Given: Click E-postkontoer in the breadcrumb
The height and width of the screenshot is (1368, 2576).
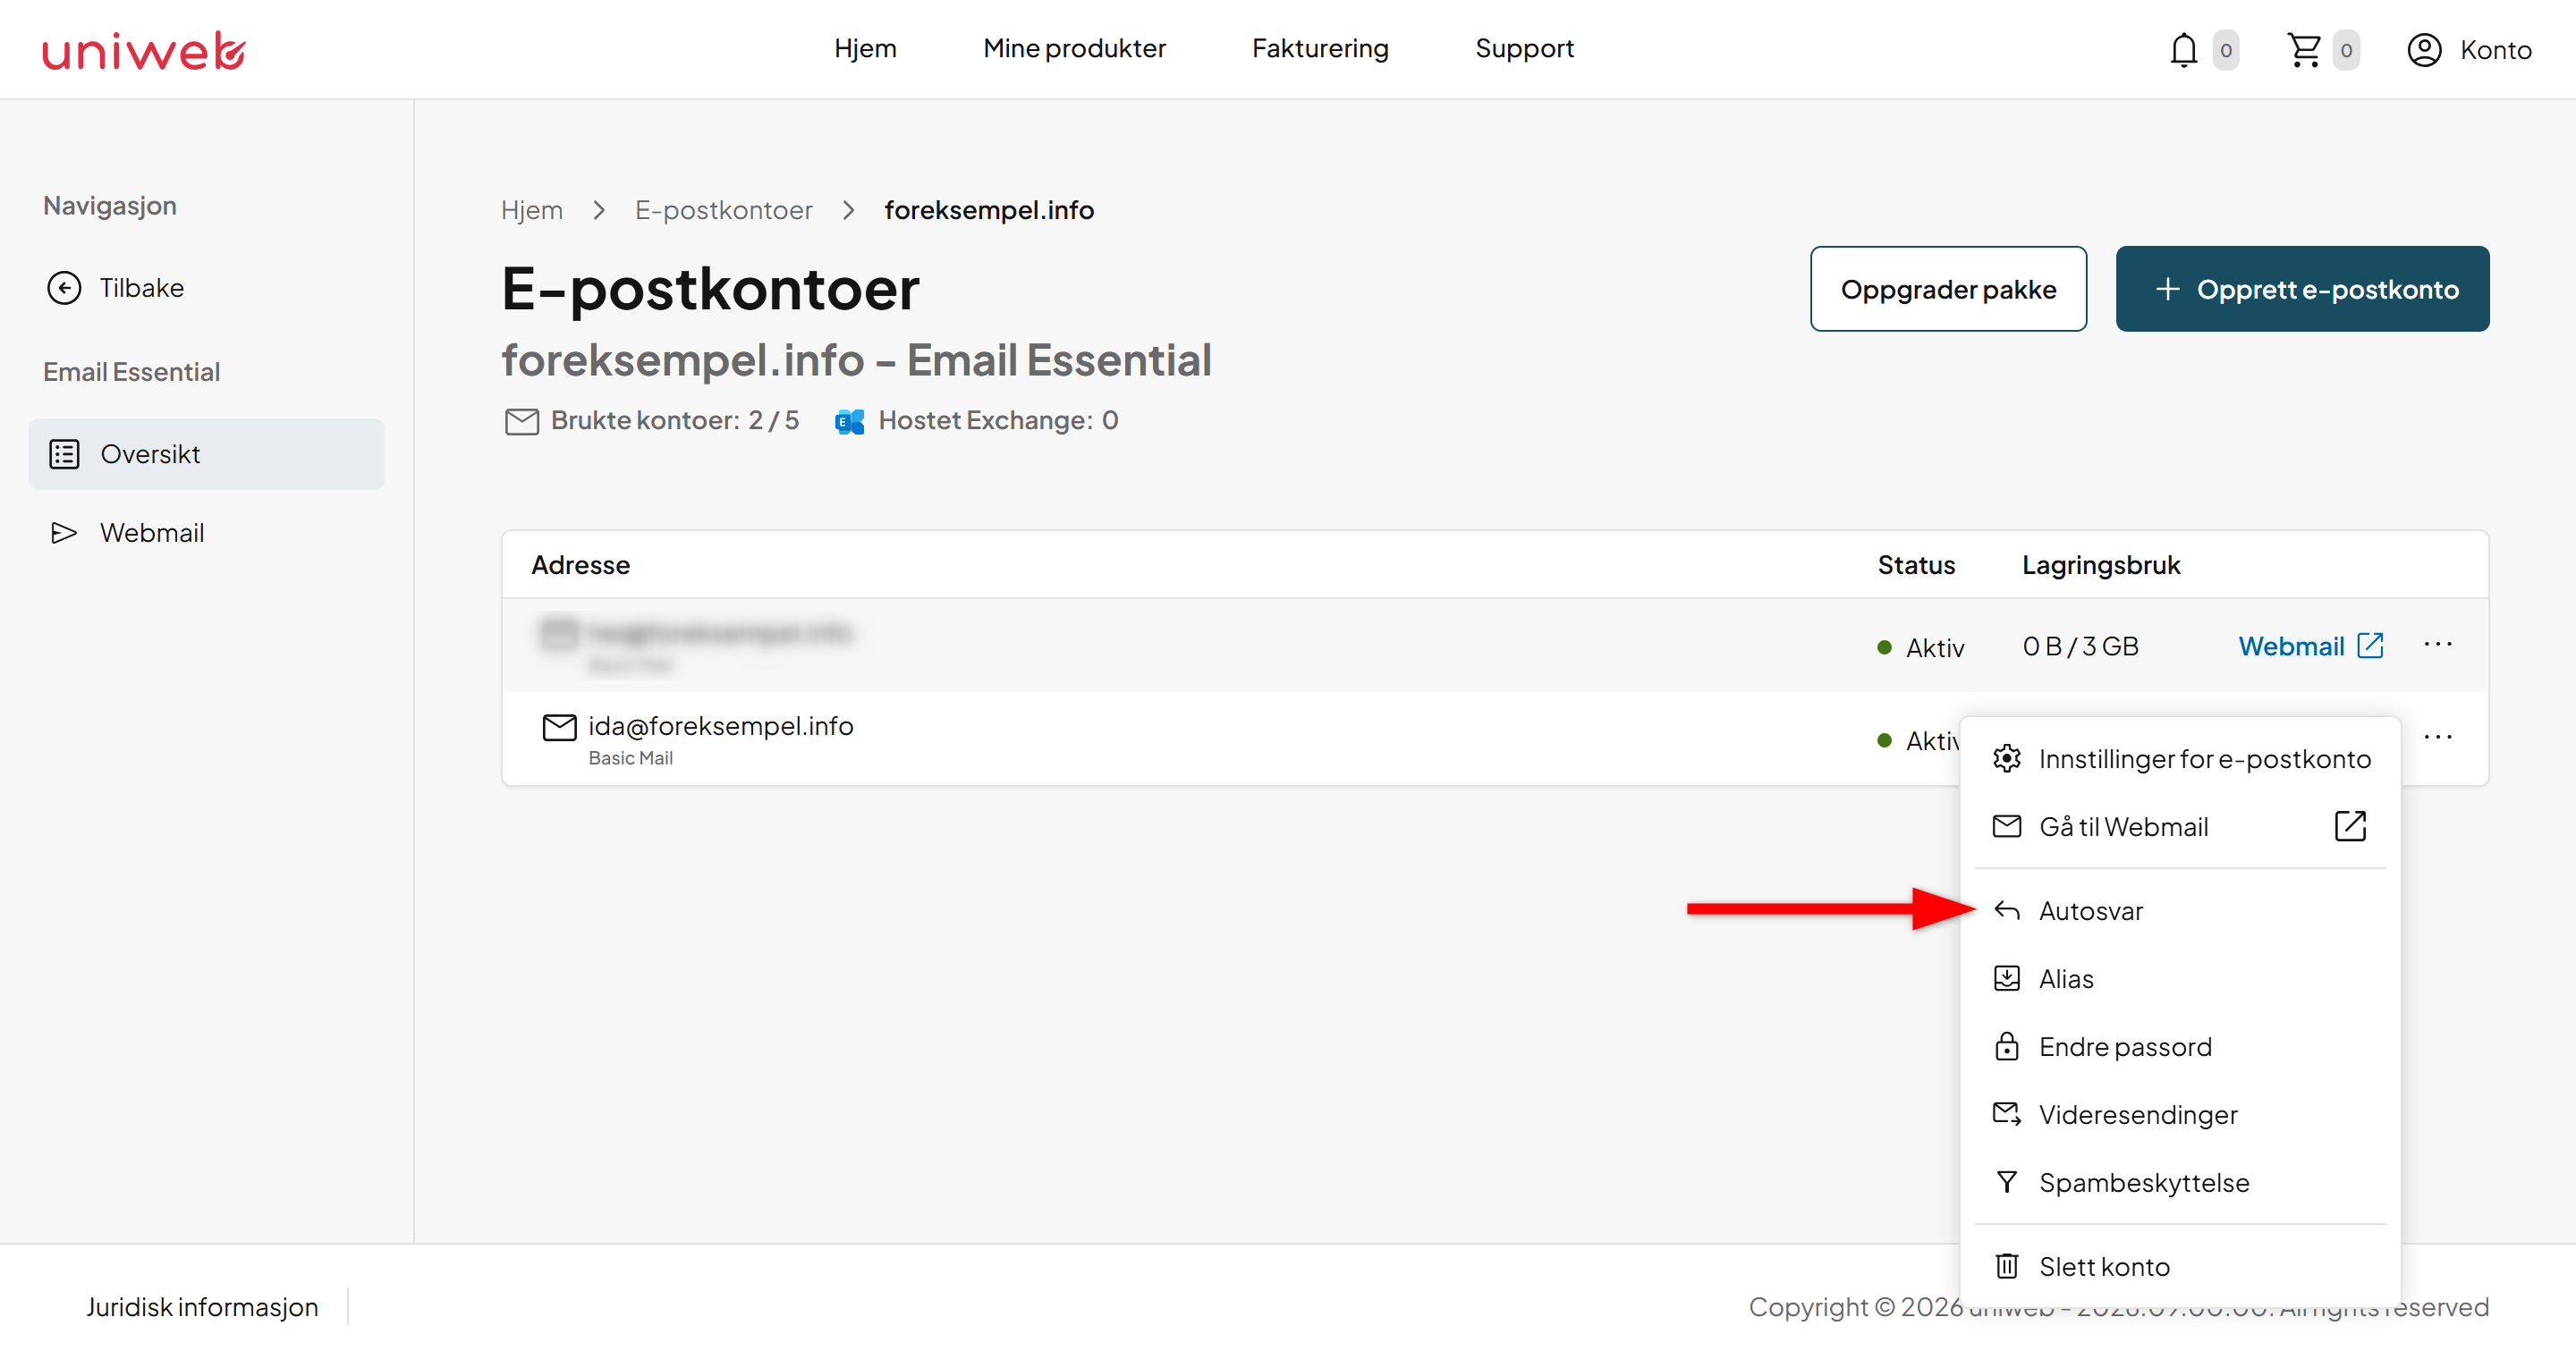Looking at the screenshot, I should 723,210.
